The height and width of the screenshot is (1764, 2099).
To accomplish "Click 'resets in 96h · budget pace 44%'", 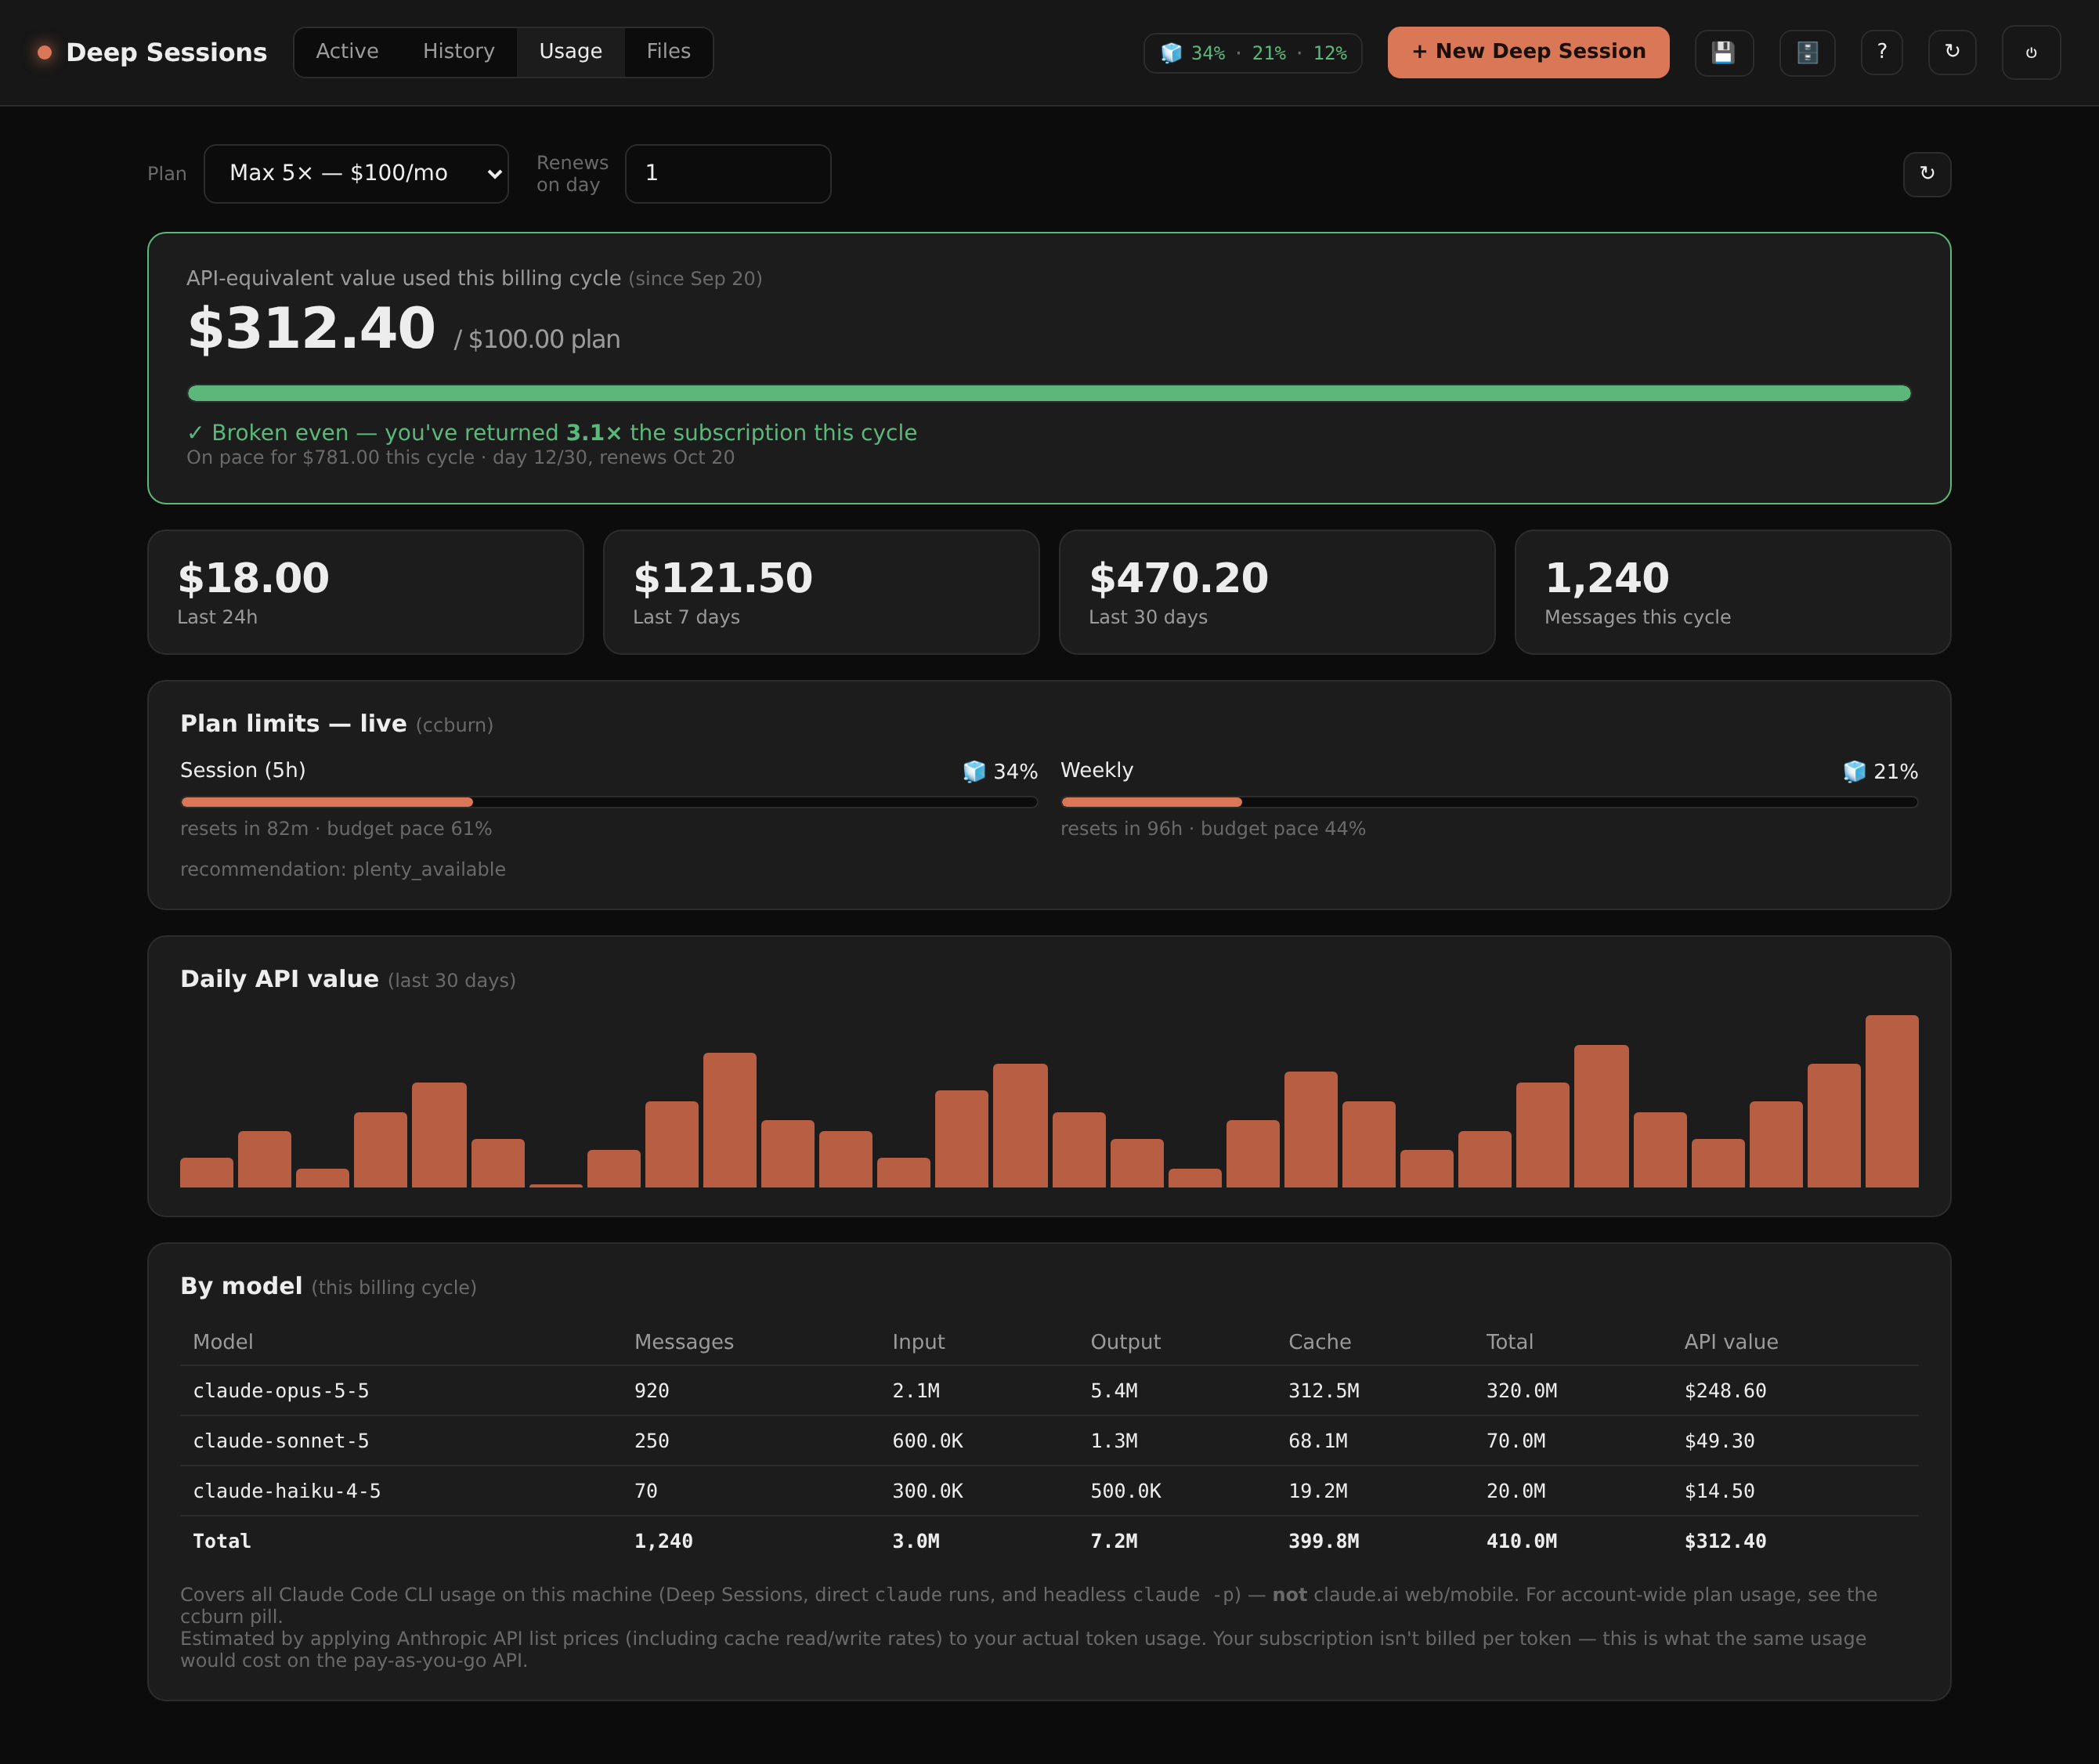I will click(1213, 828).
